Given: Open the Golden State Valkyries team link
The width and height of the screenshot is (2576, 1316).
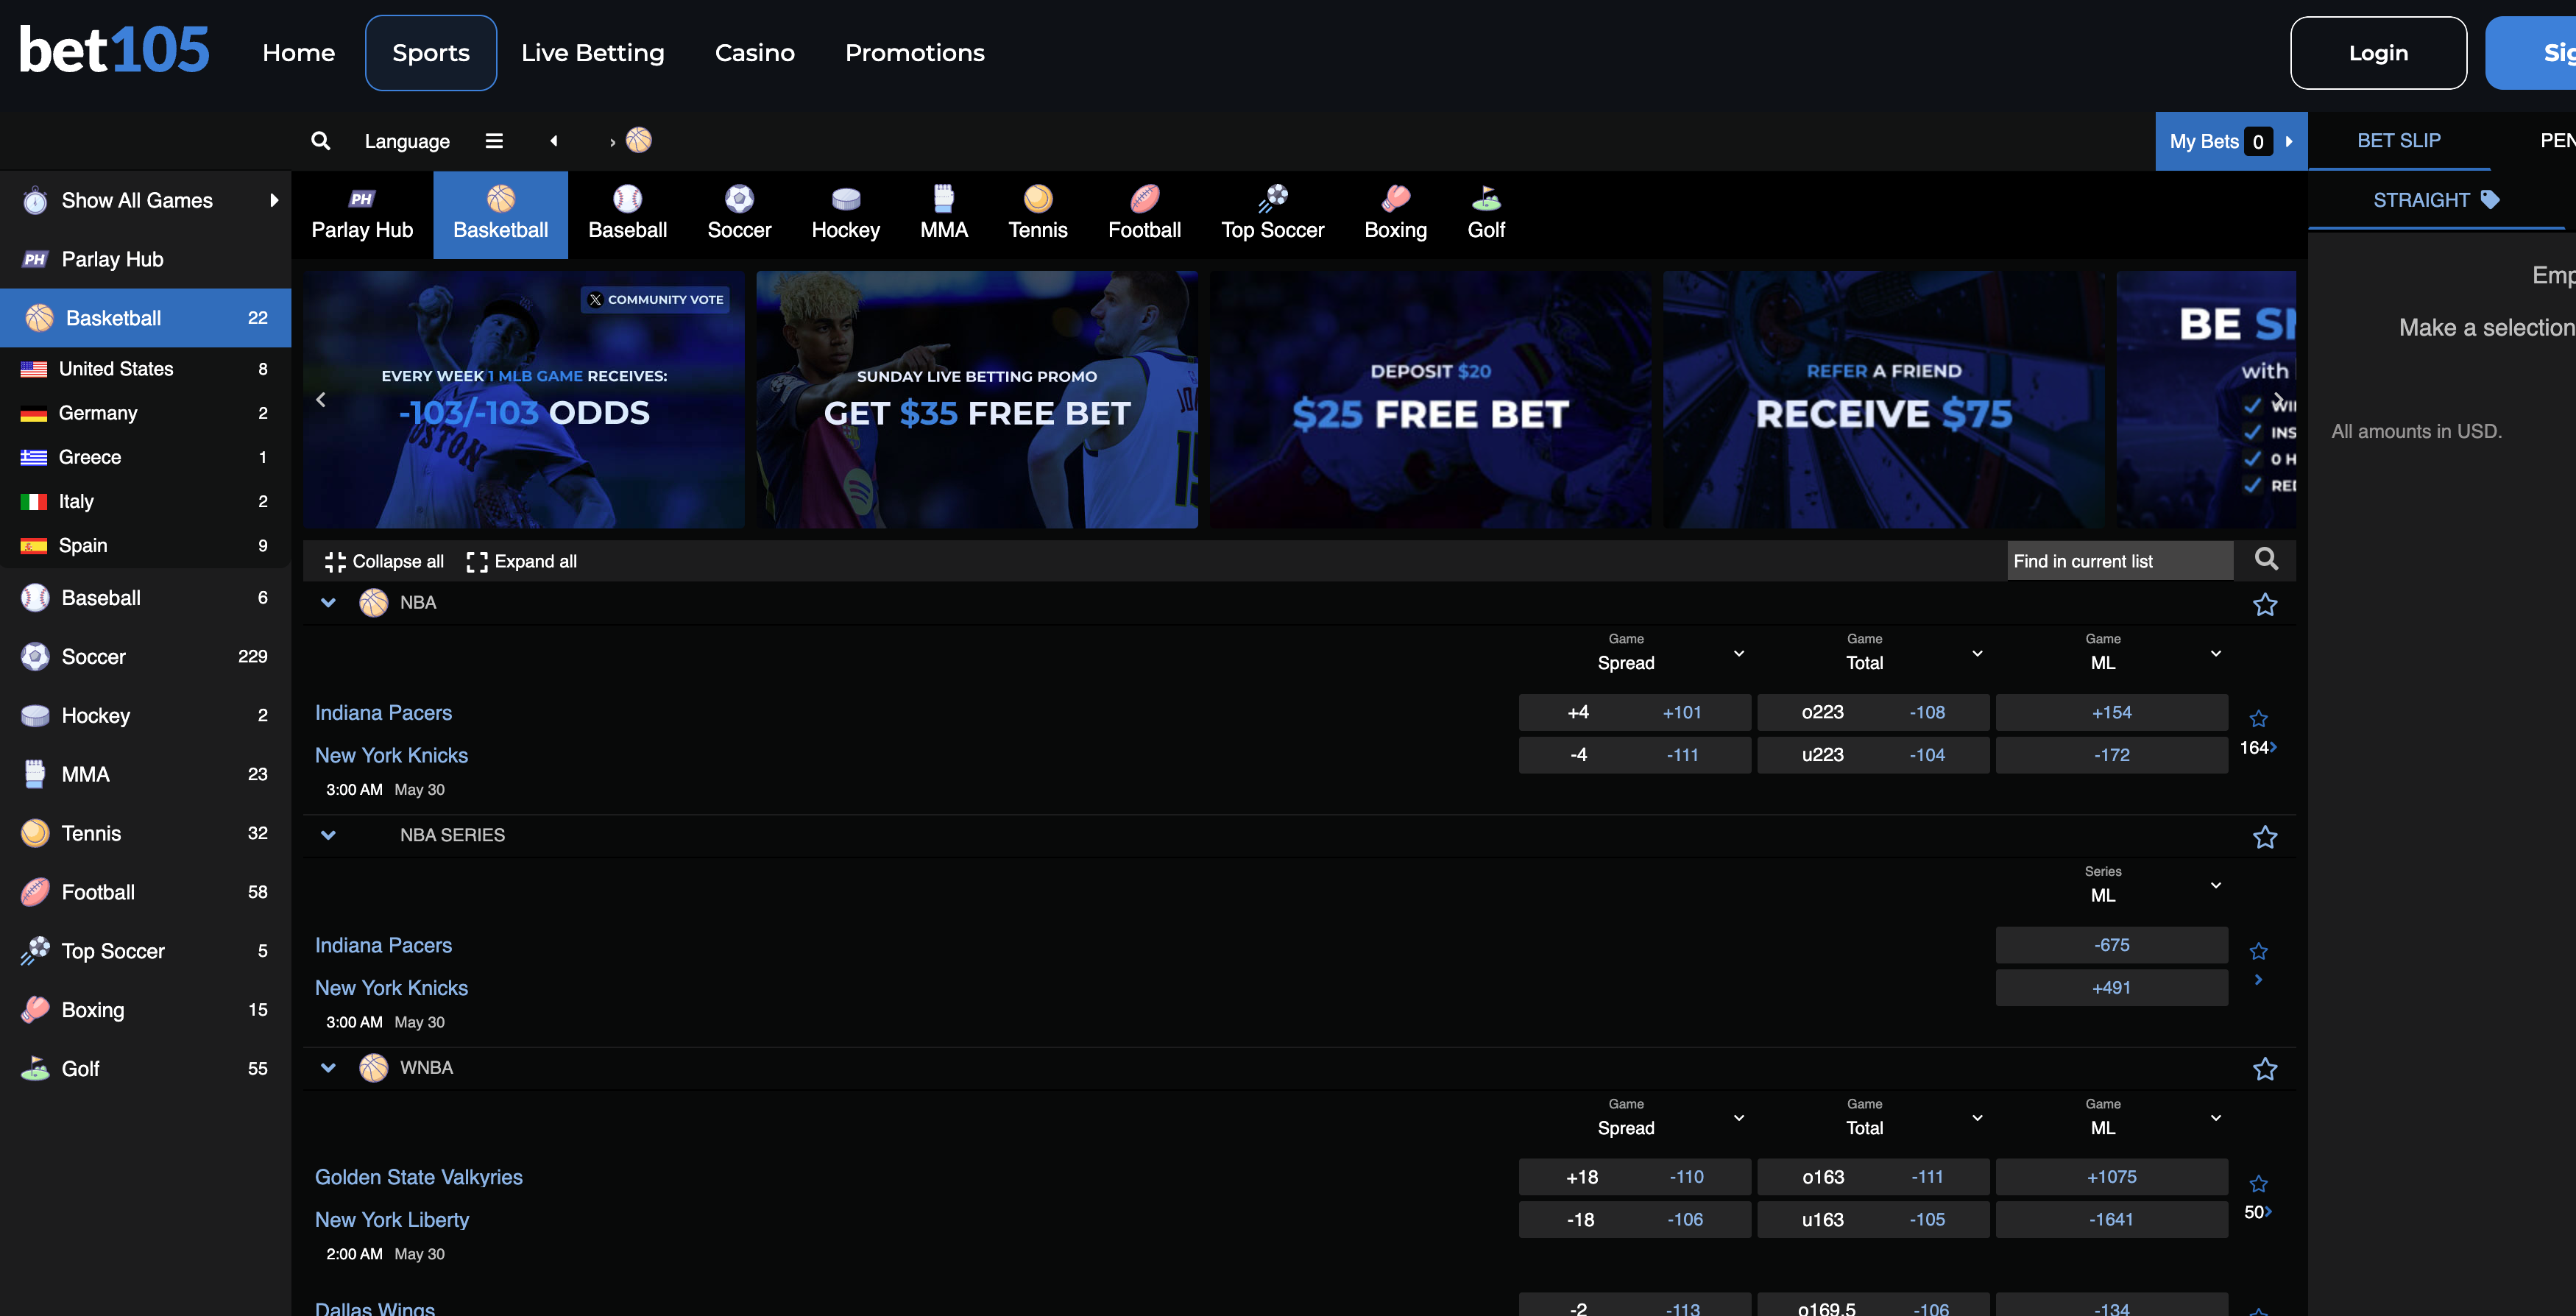Looking at the screenshot, I should coord(419,1177).
